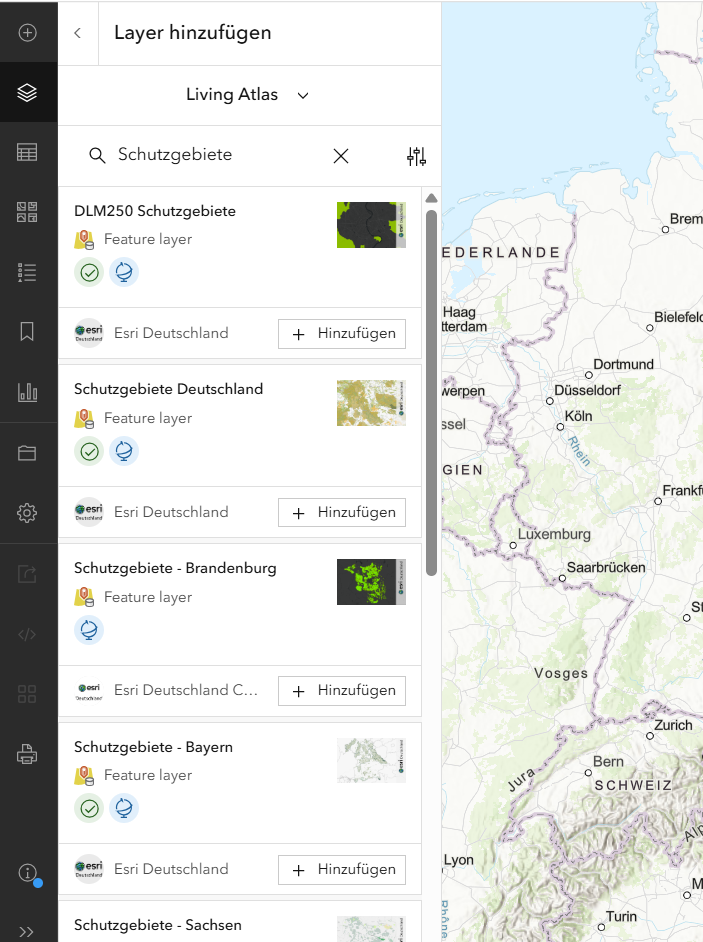Click the Print icon in sidebar
The height and width of the screenshot is (942, 703).
coord(28,754)
